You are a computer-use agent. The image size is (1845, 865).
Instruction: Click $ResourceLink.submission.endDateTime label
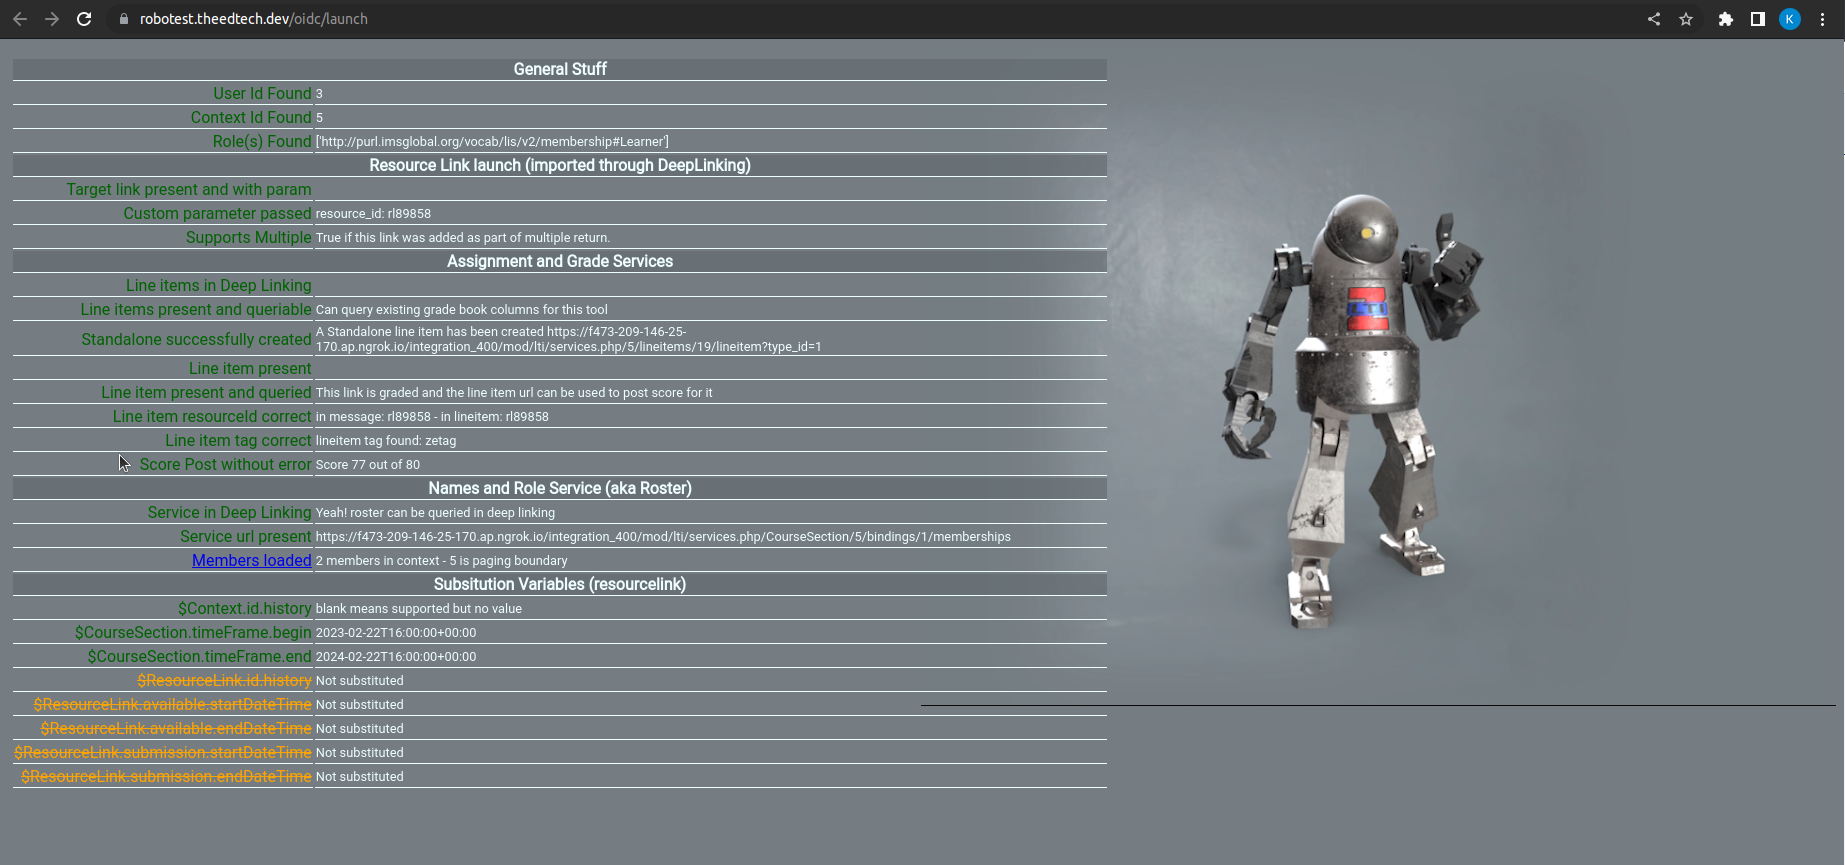[166, 776]
